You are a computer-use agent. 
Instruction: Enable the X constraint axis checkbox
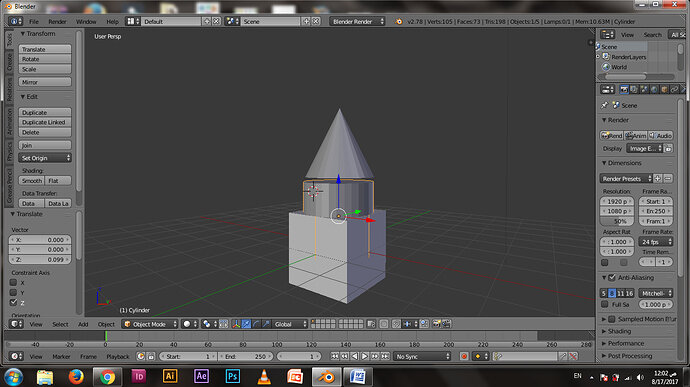(x=13, y=283)
